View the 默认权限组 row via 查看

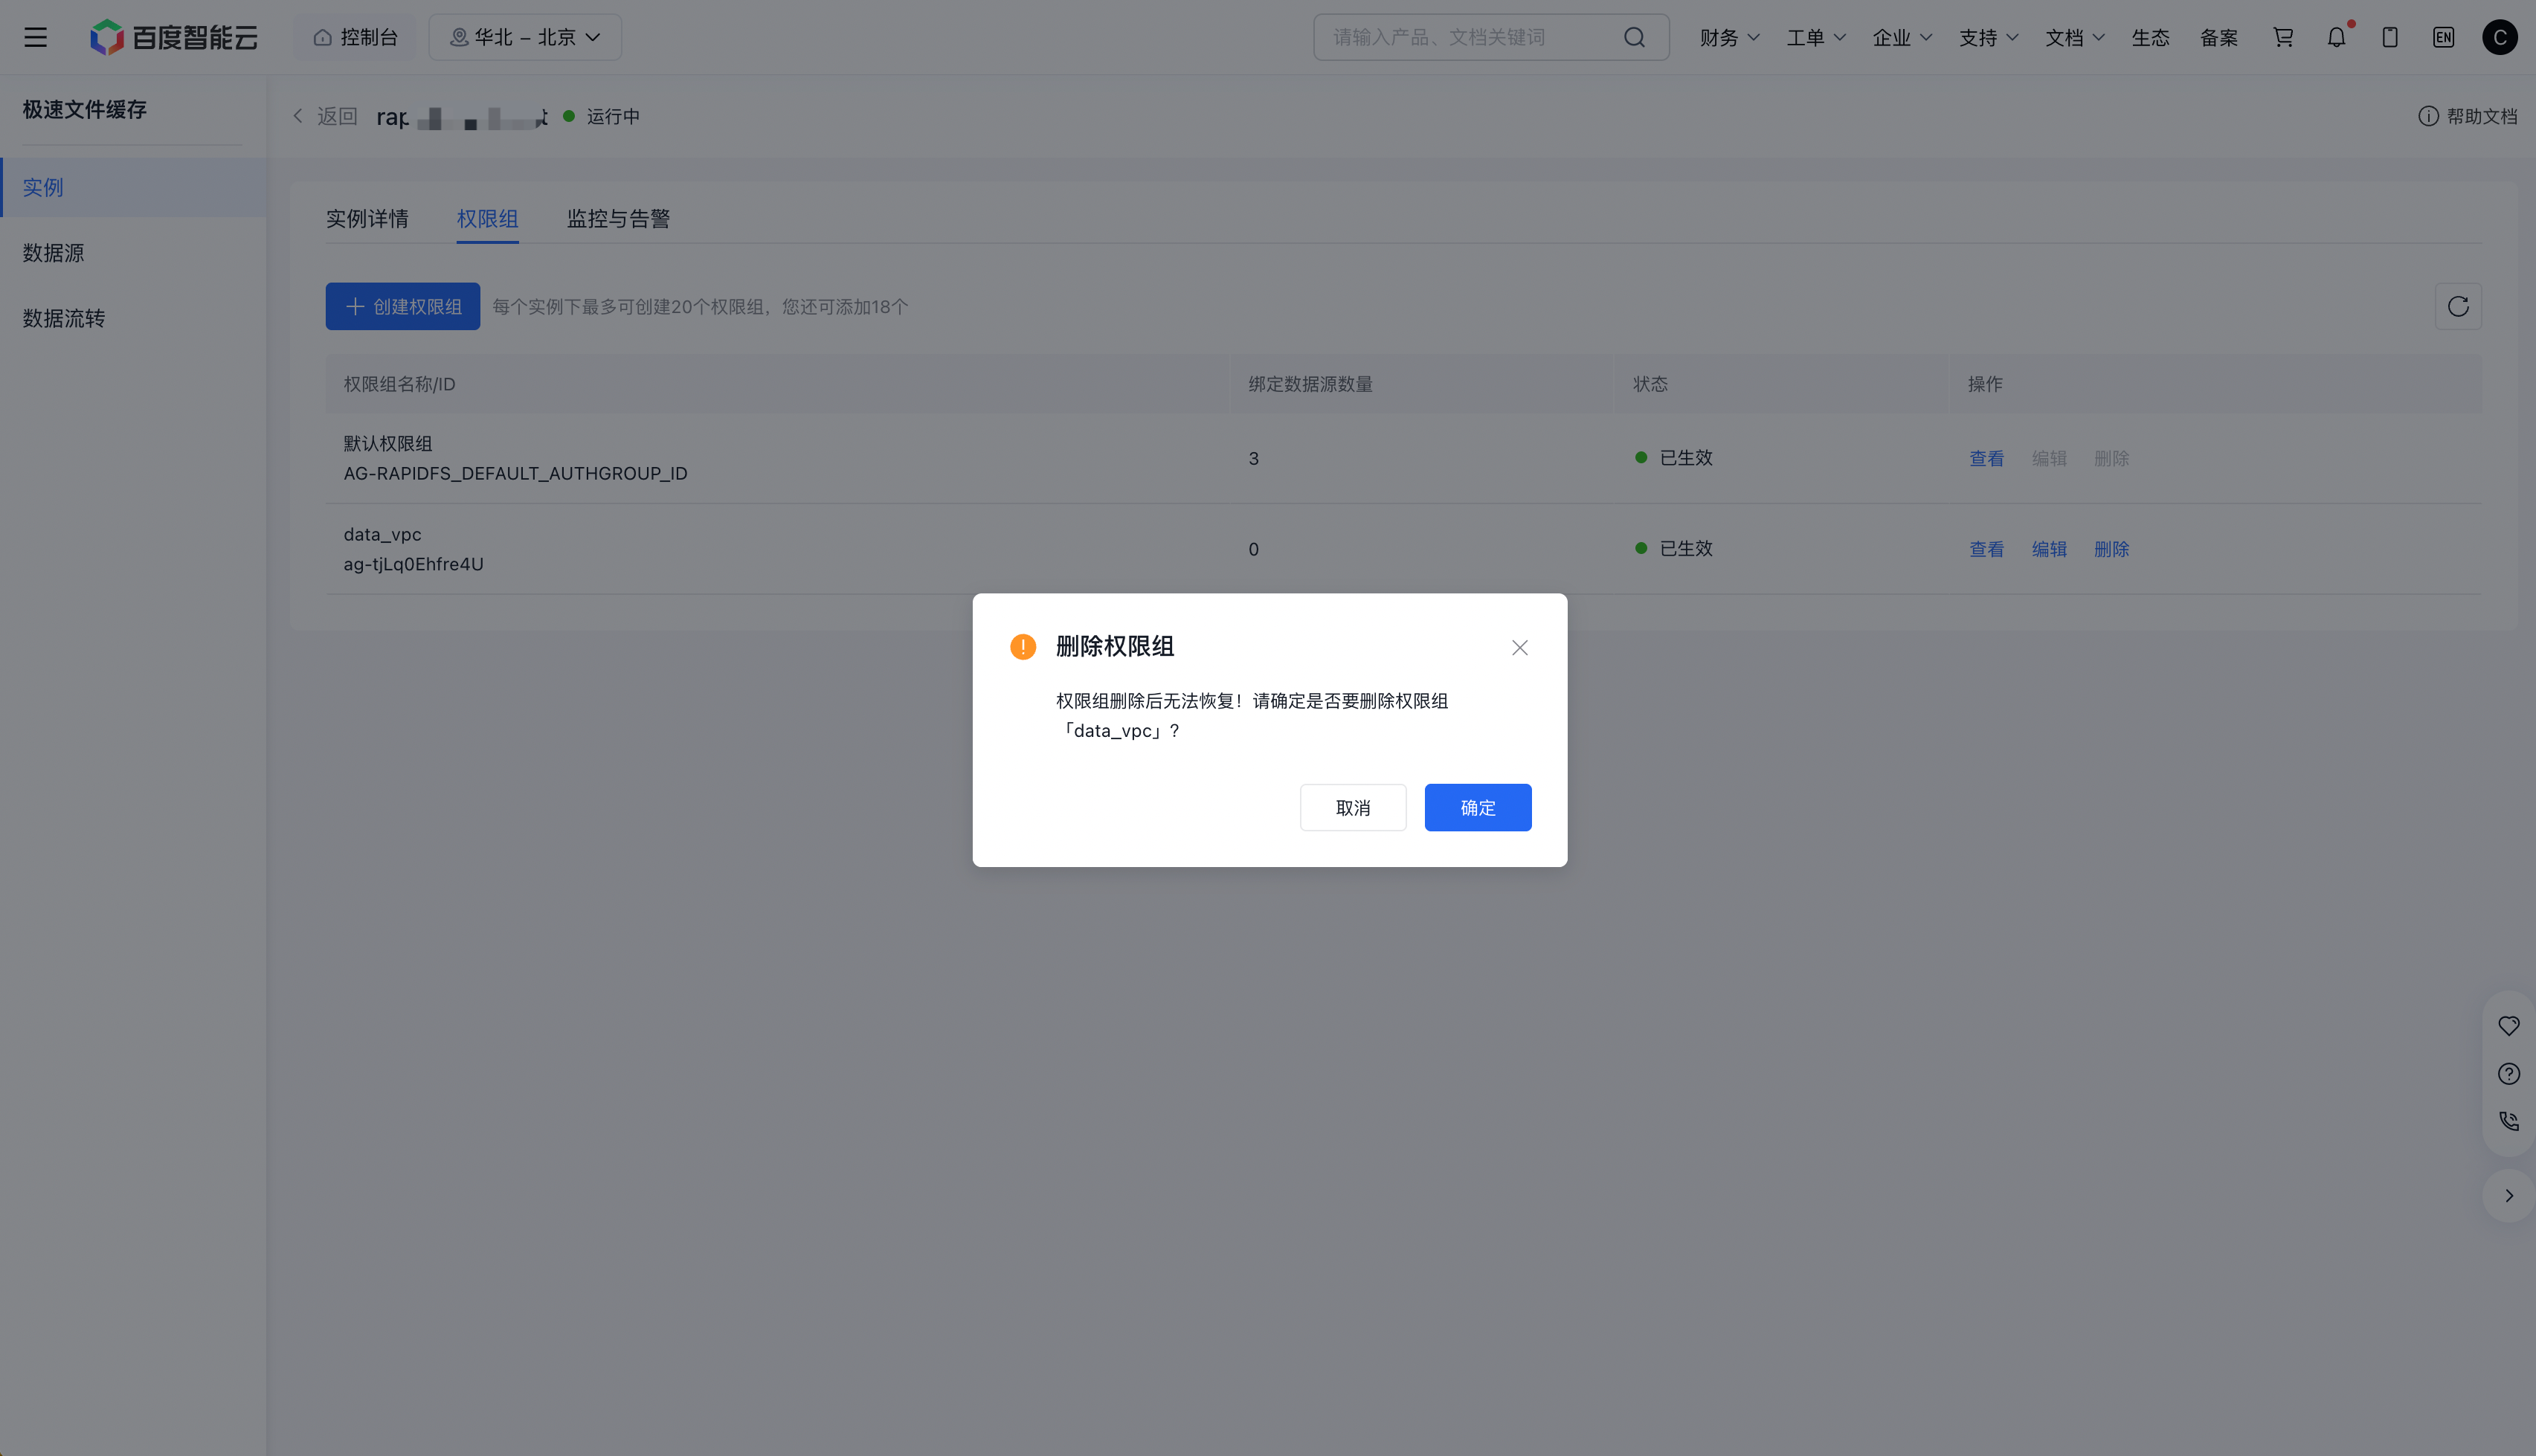[1986, 458]
